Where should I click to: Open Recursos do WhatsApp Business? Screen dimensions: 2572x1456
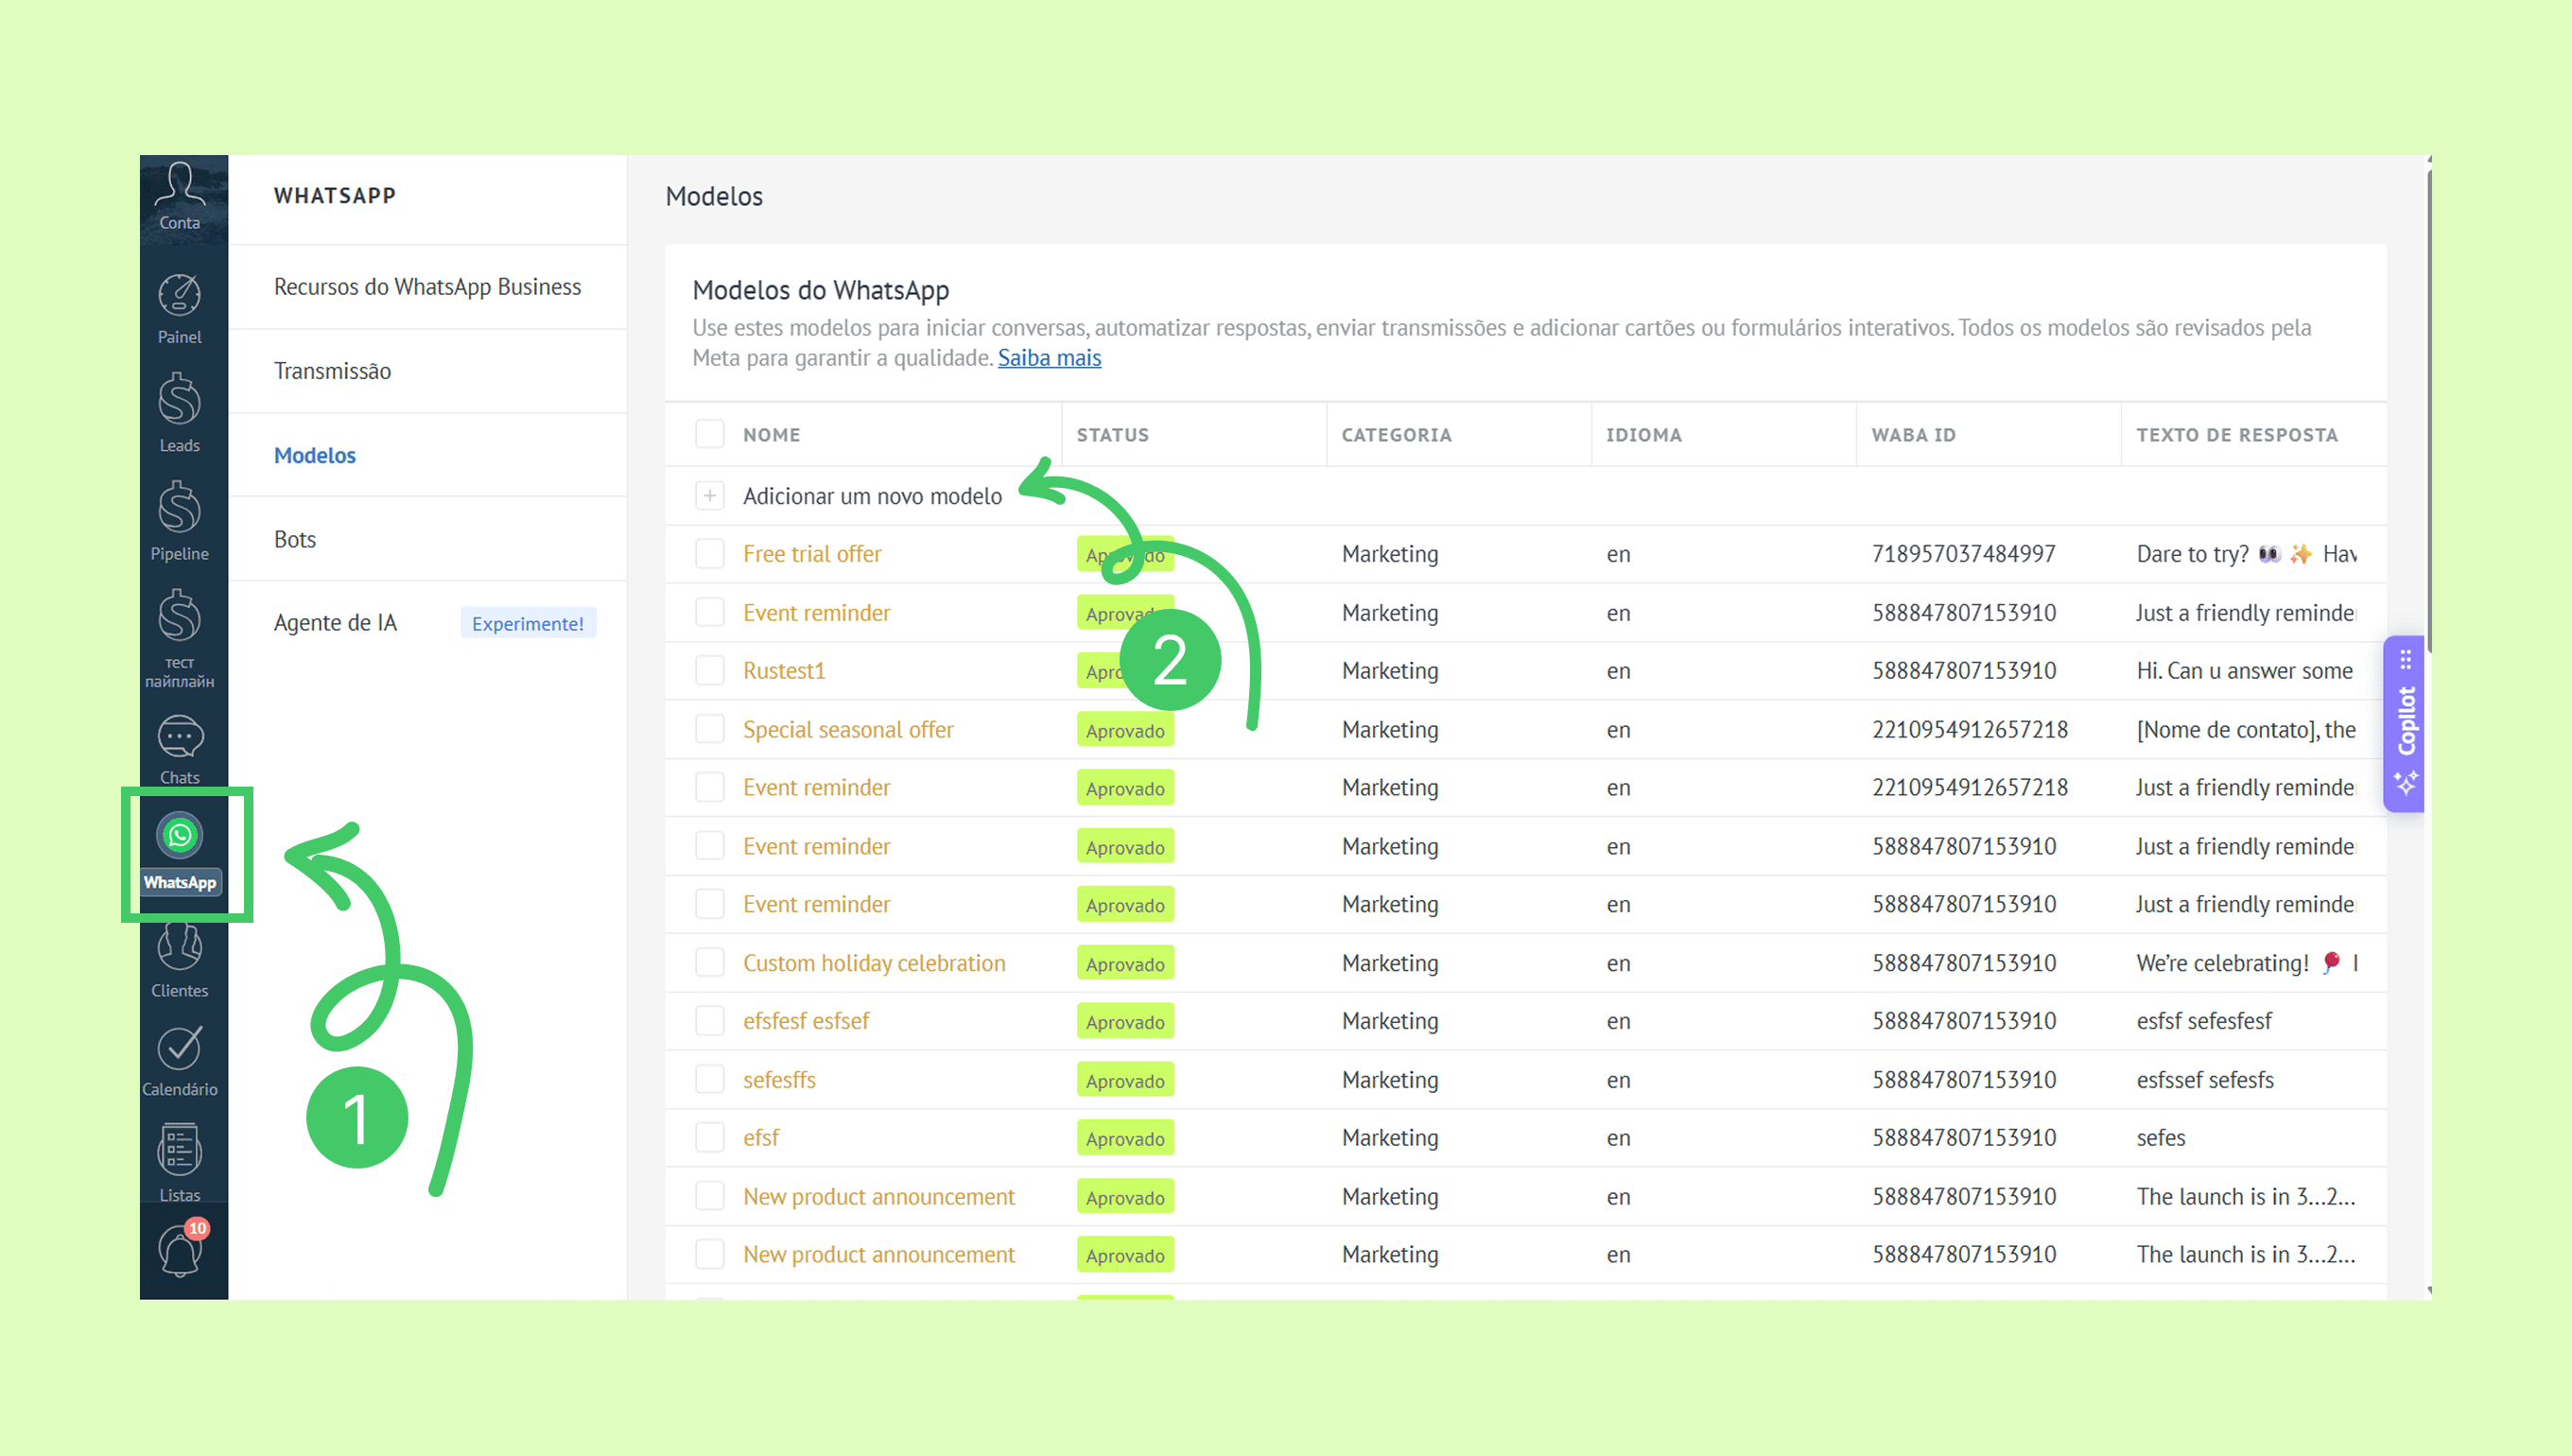pos(427,287)
